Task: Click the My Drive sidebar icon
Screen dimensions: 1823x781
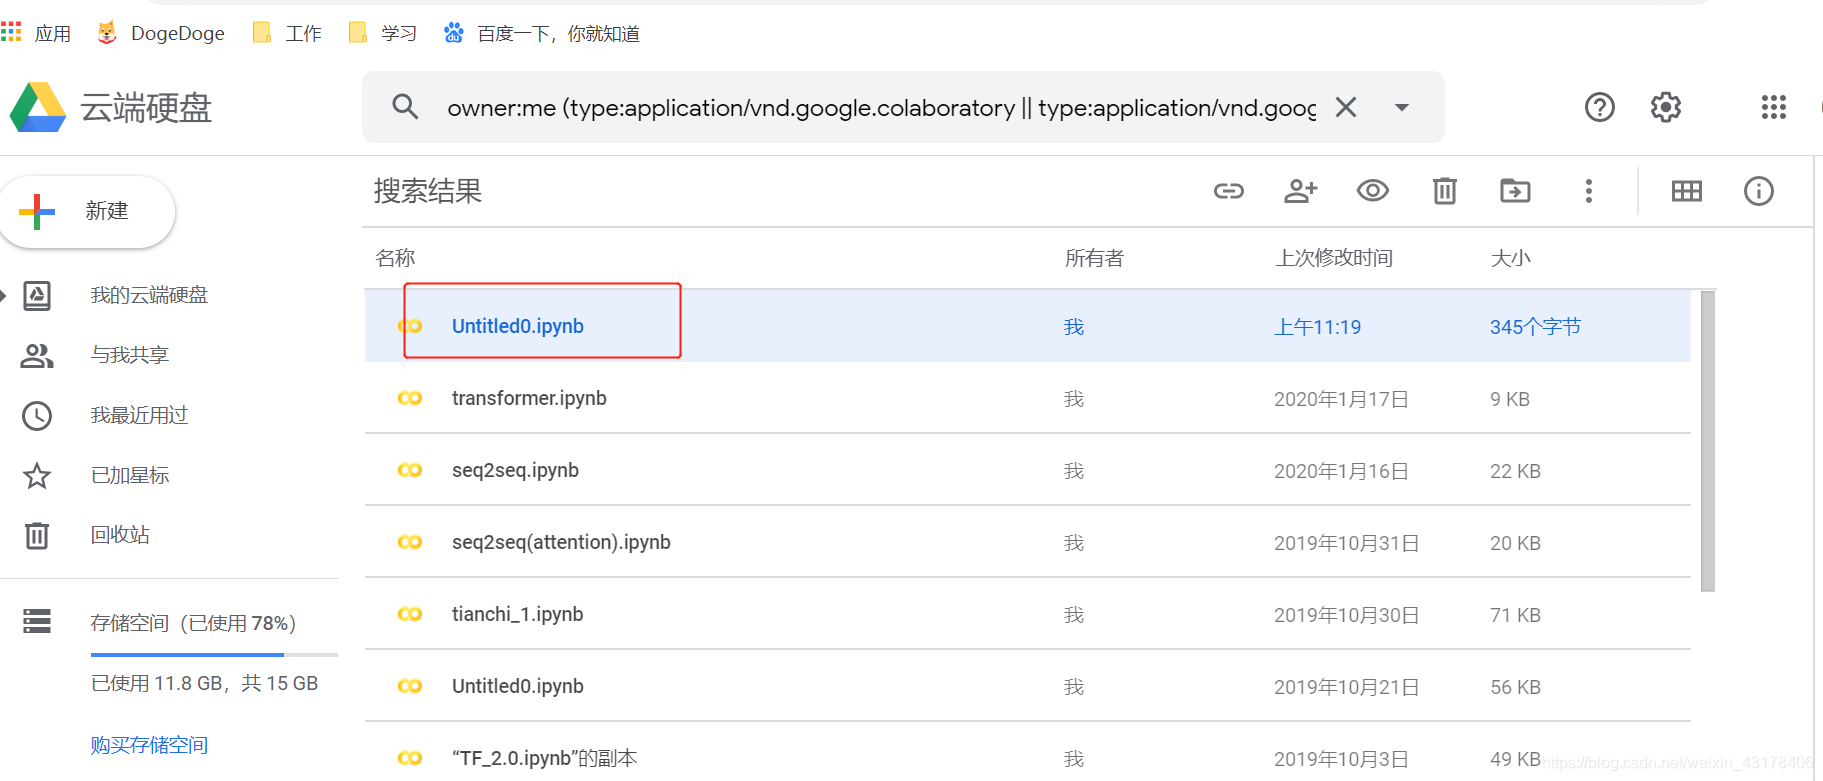Action: [37, 295]
